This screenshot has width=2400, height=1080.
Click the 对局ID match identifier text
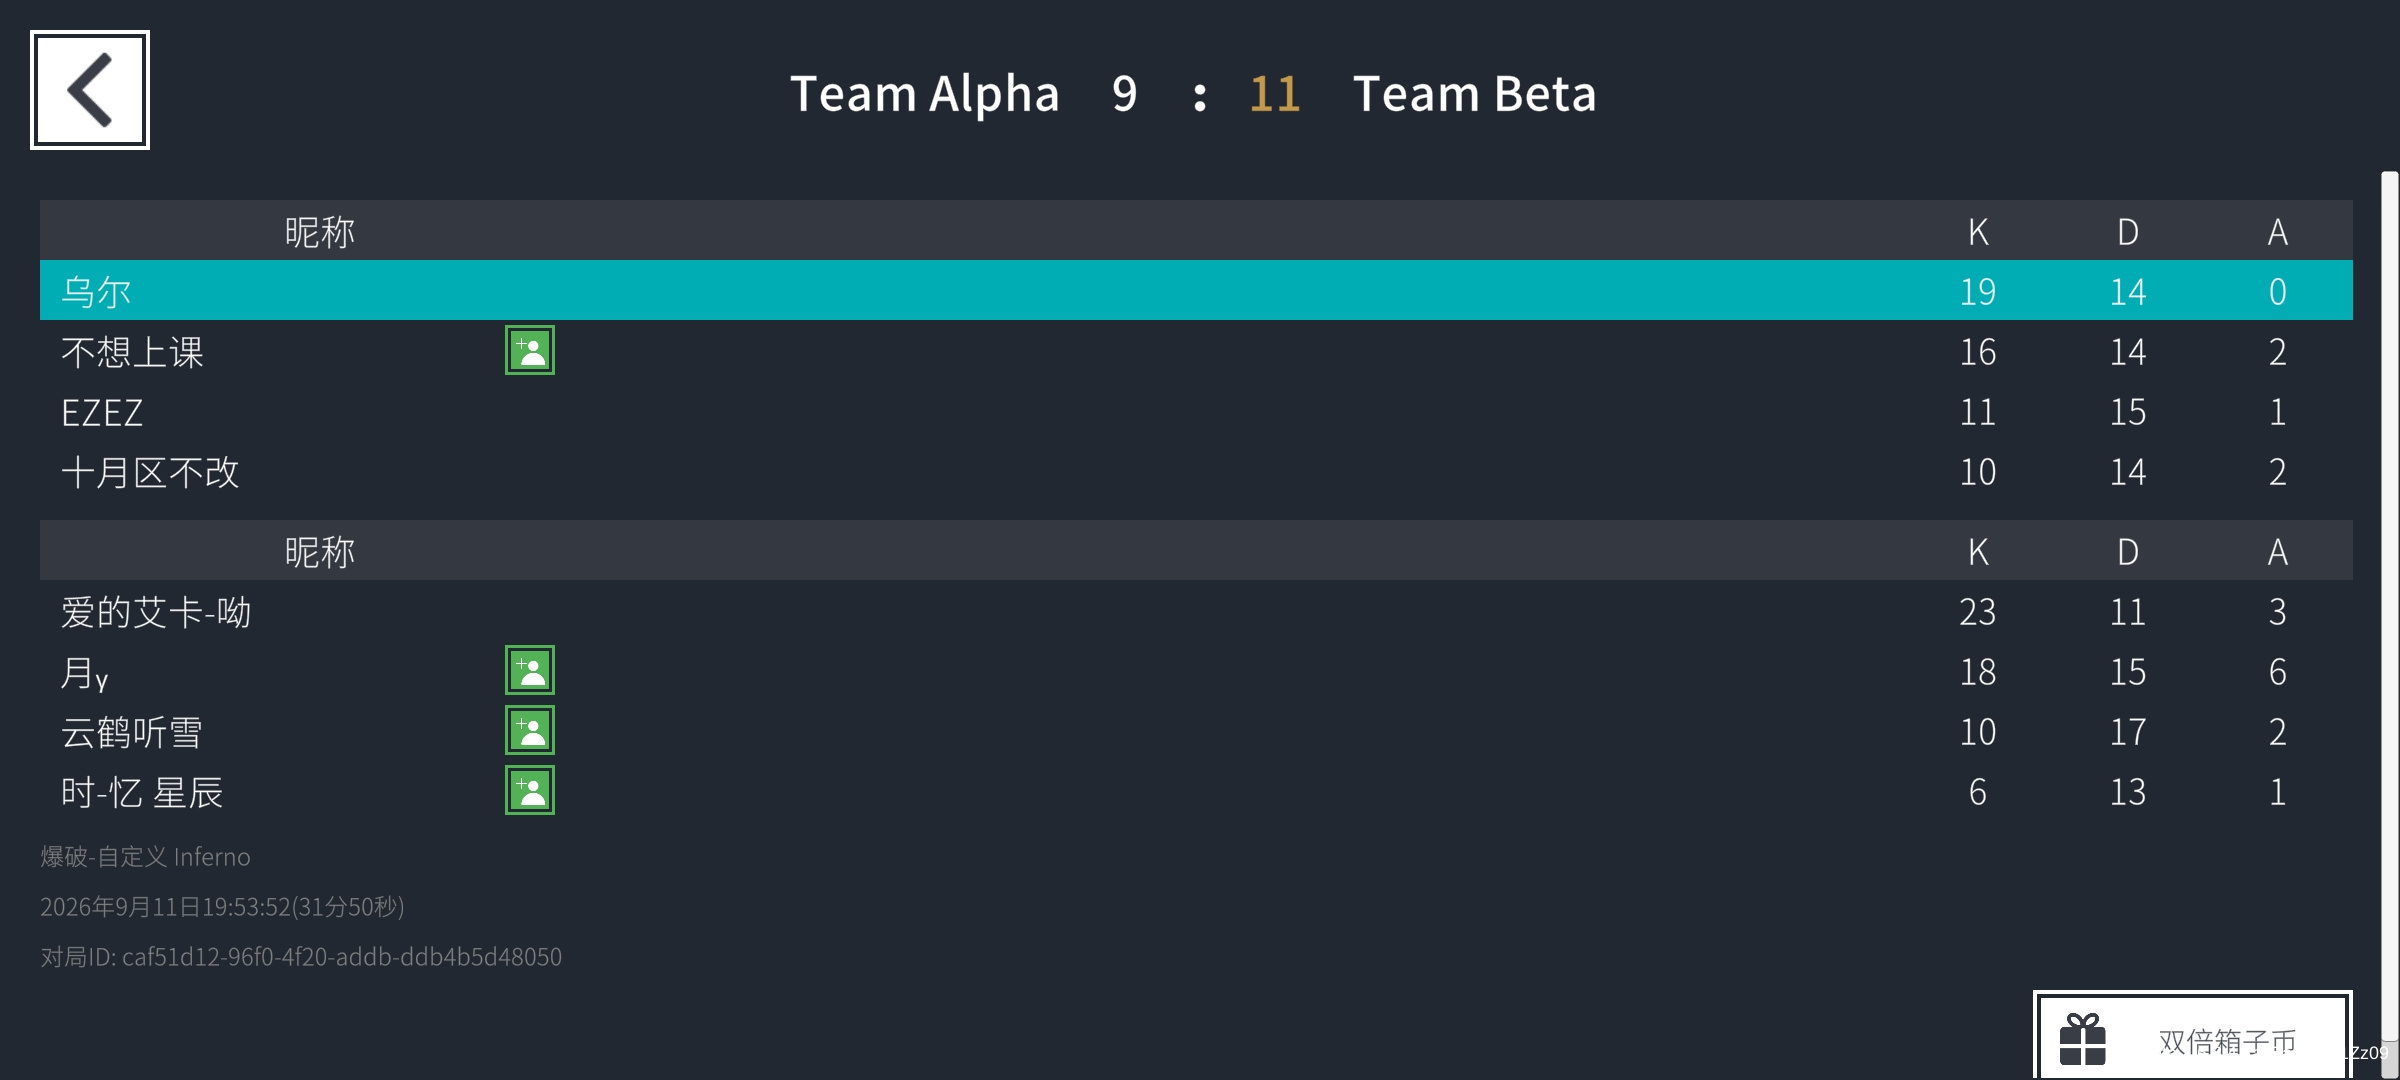click(301, 957)
